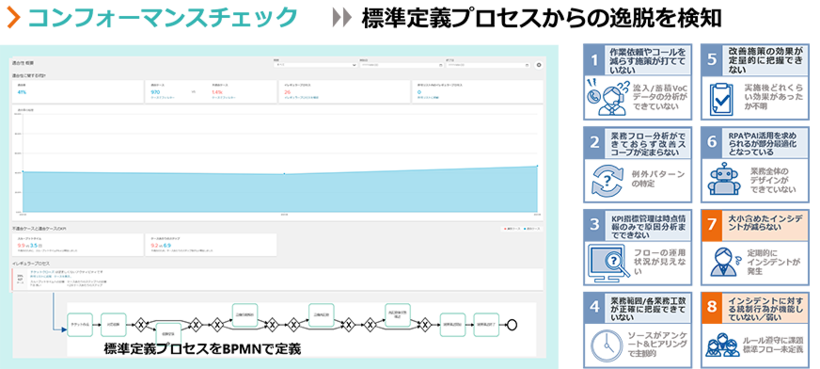The height and width of the screenshot is (369, 820).
Task: Open the first filter dropdown in dashboard header
Action: click(x=315, y=65)
